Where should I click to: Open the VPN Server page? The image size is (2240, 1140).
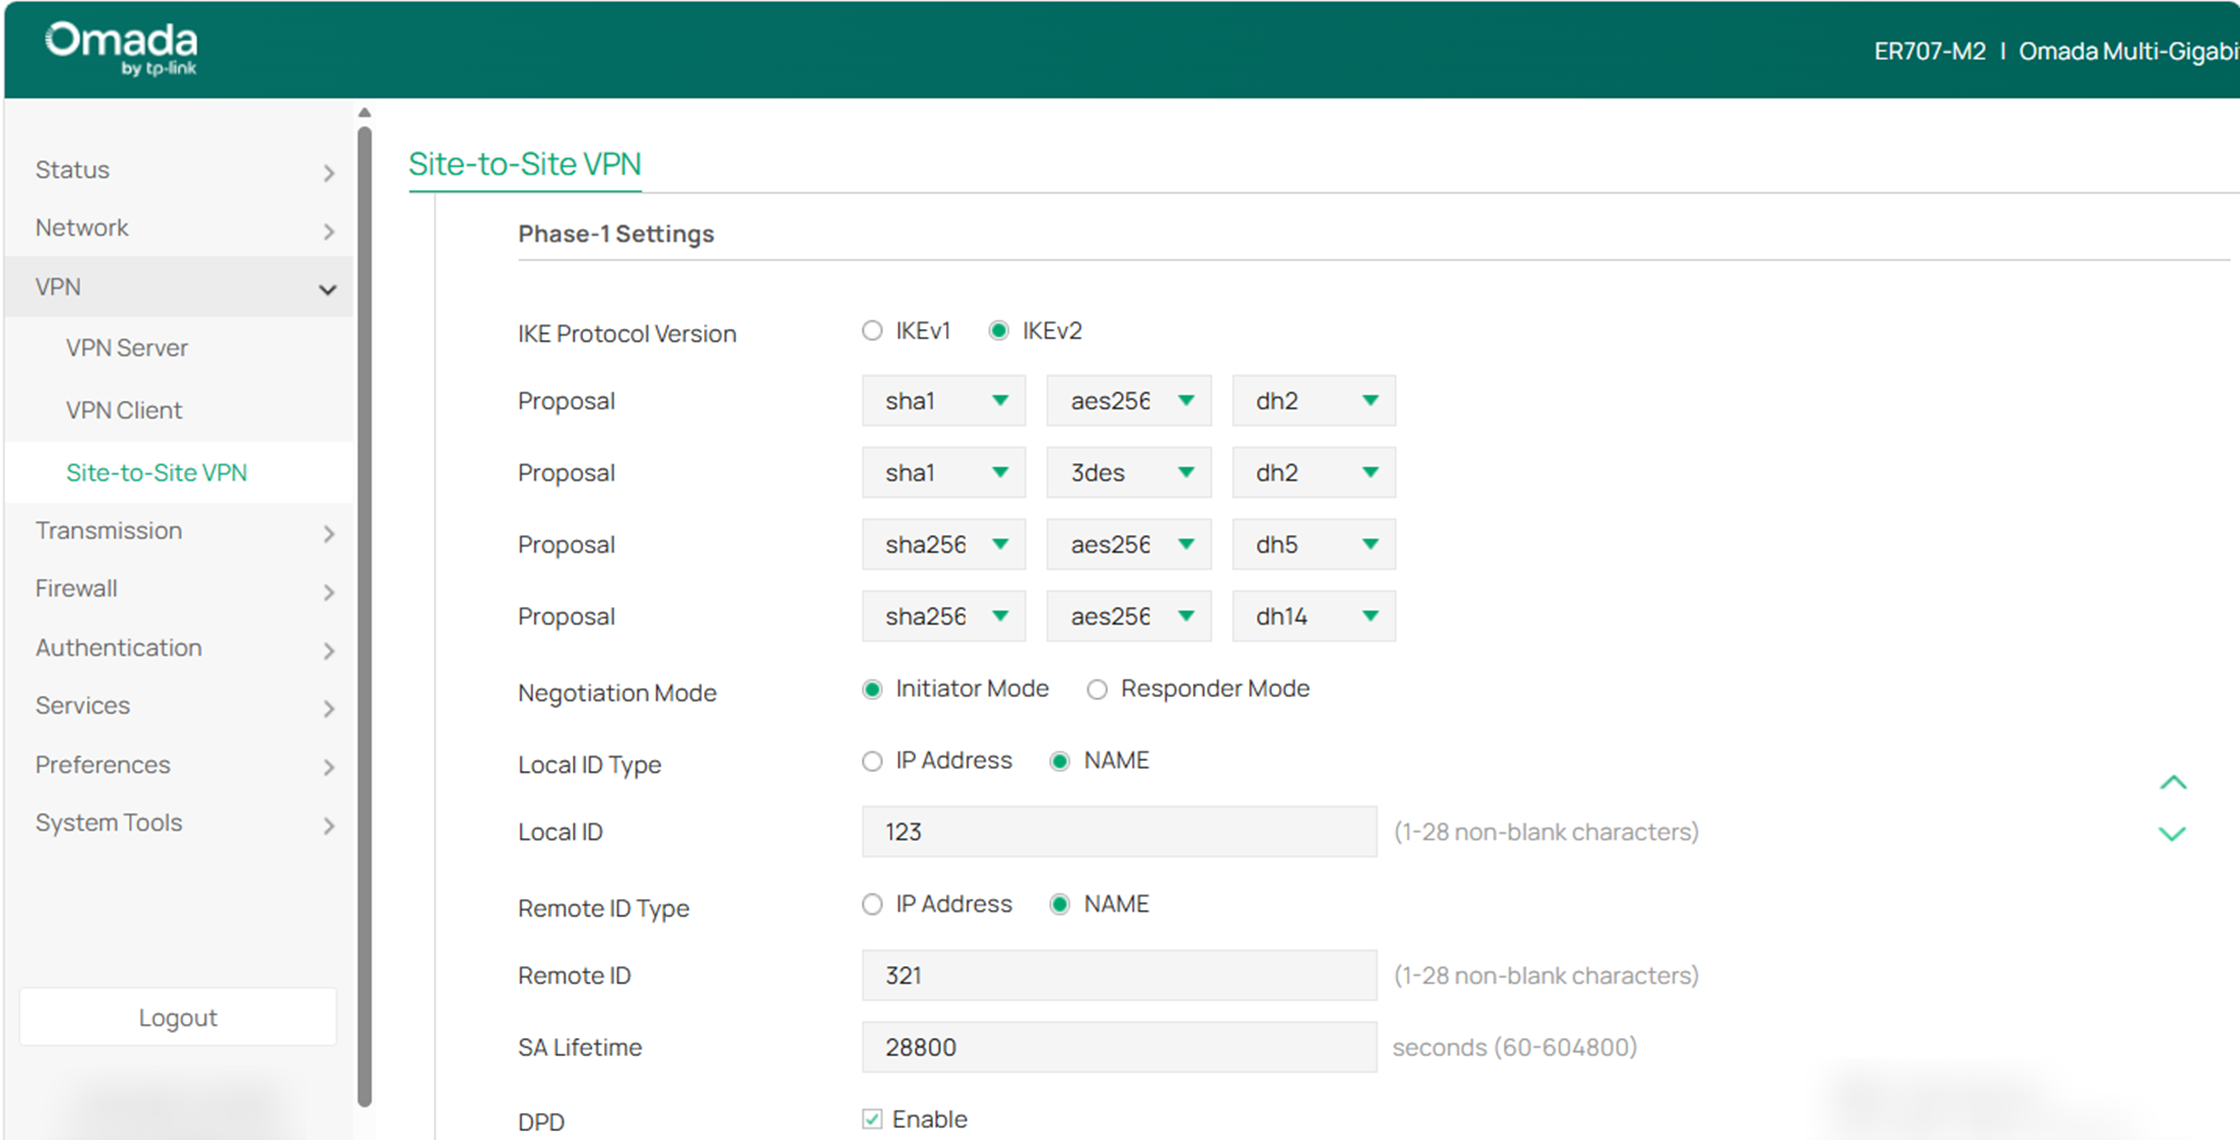[127, 347]
